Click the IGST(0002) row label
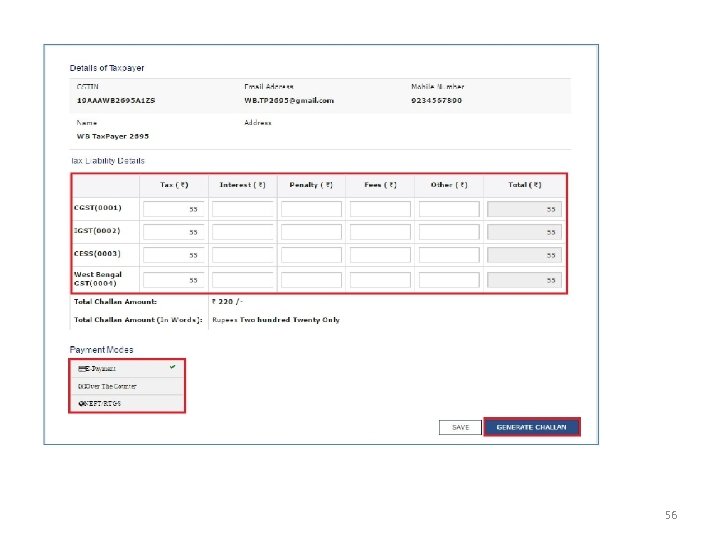Image resolution: width=720 pixels, height=540 pixels. coord(97,231)
